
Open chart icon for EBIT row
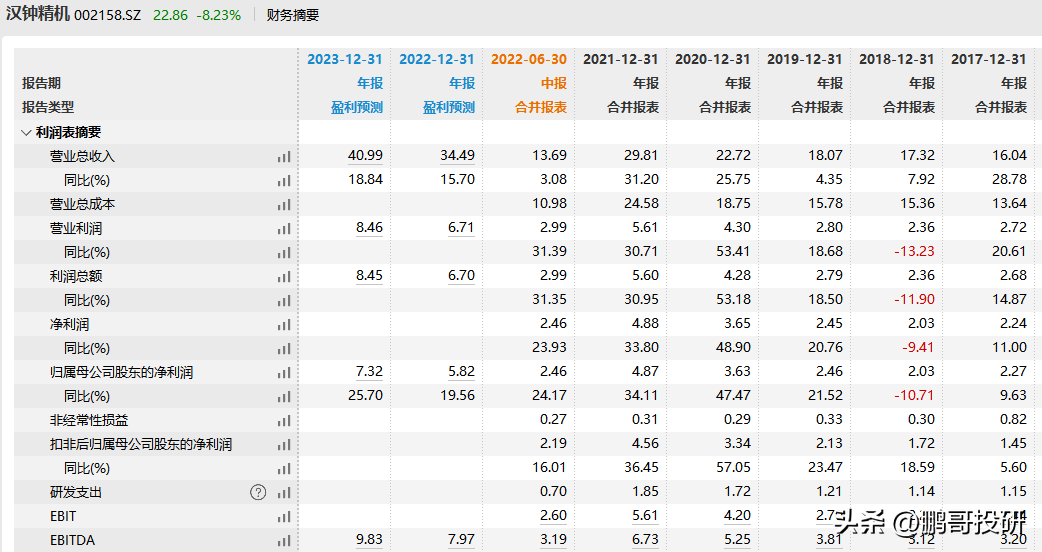[x=284, y=516]
